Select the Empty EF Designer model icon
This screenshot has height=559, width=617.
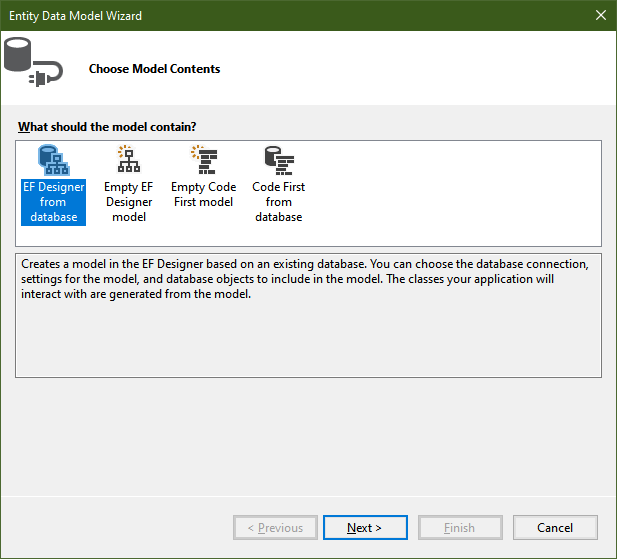coord(129,159)
